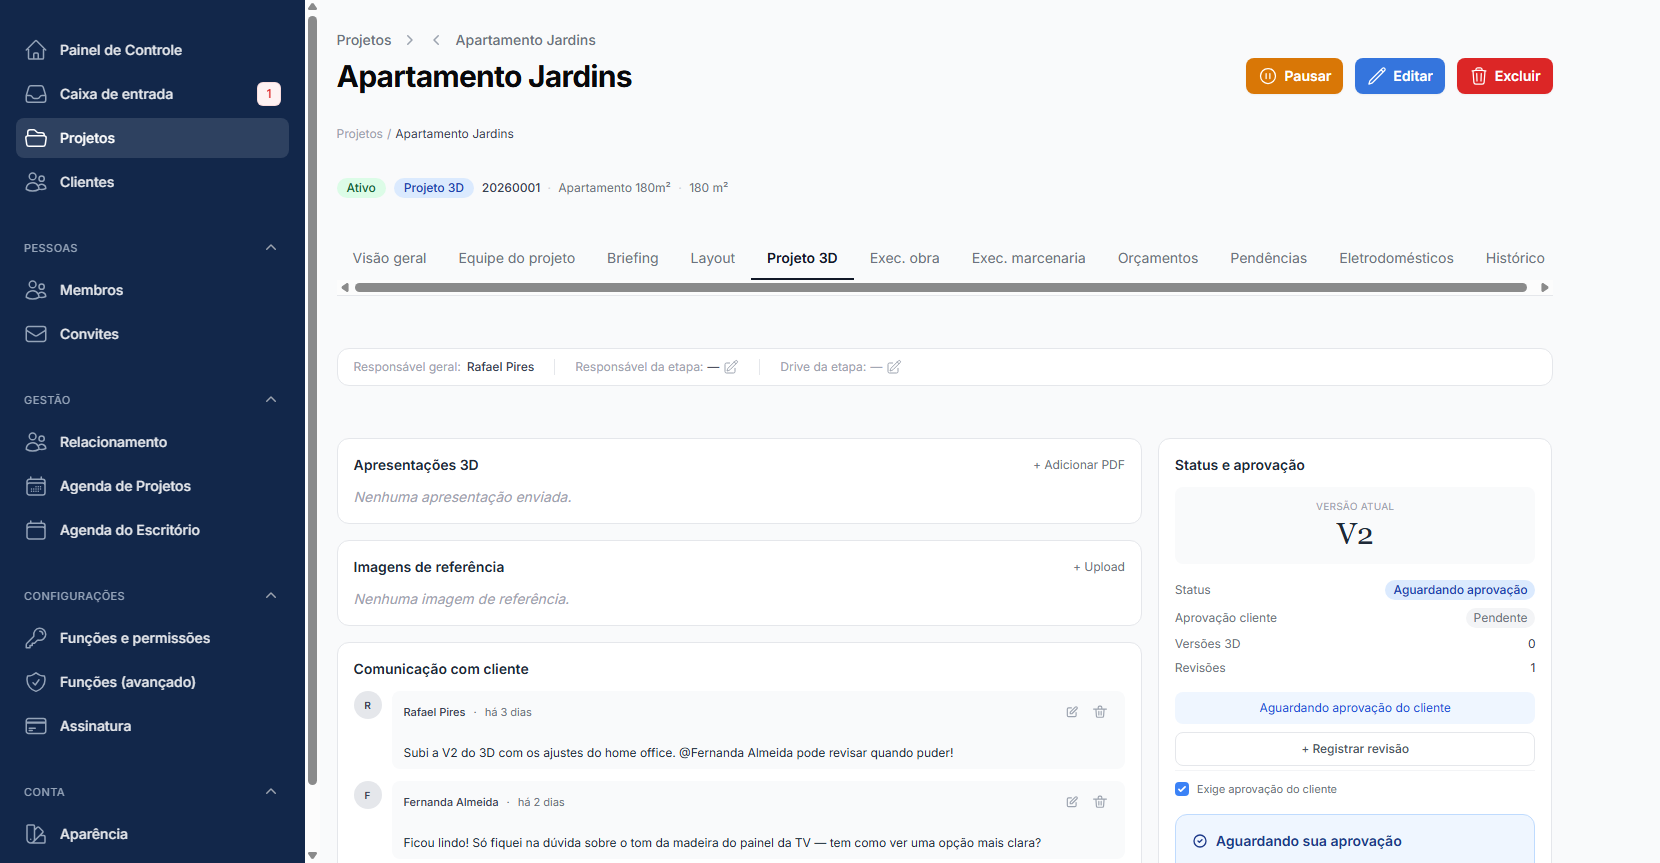Screen dimensions: 1660x863
Task: Open Agenda de Projetos calendar icon
Action: 36,486
